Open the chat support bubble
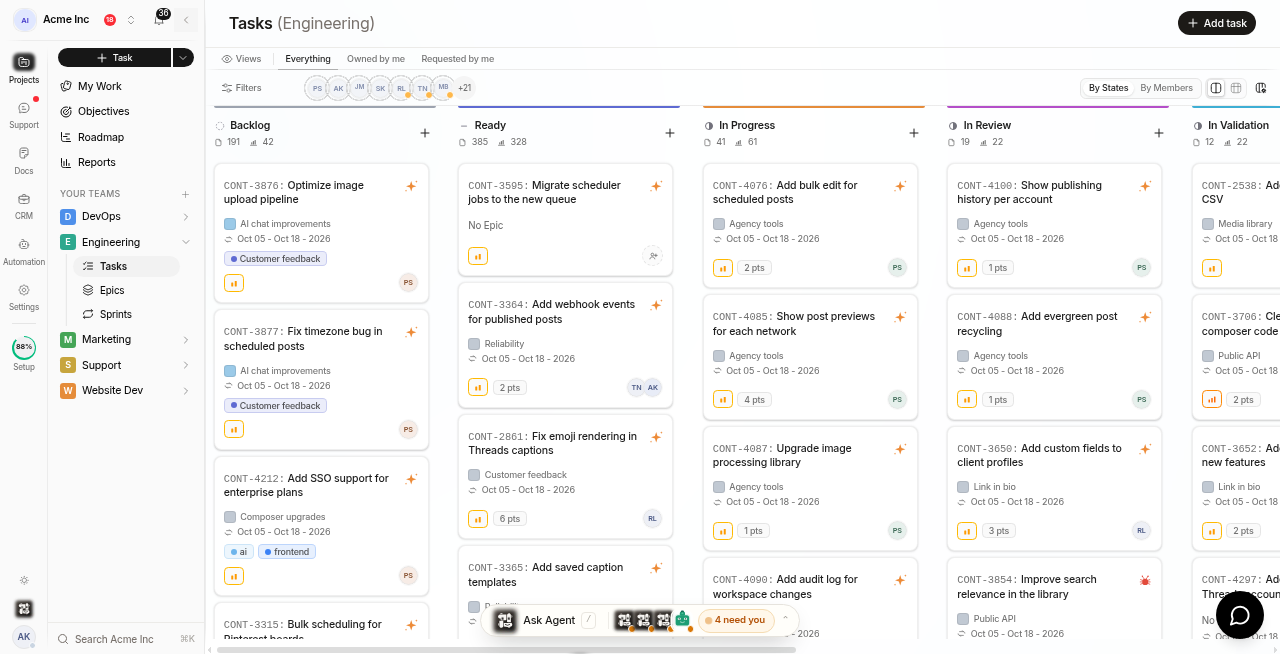Image resolution: width=1280 pixels, height=654 pixels. point(1240,615)
